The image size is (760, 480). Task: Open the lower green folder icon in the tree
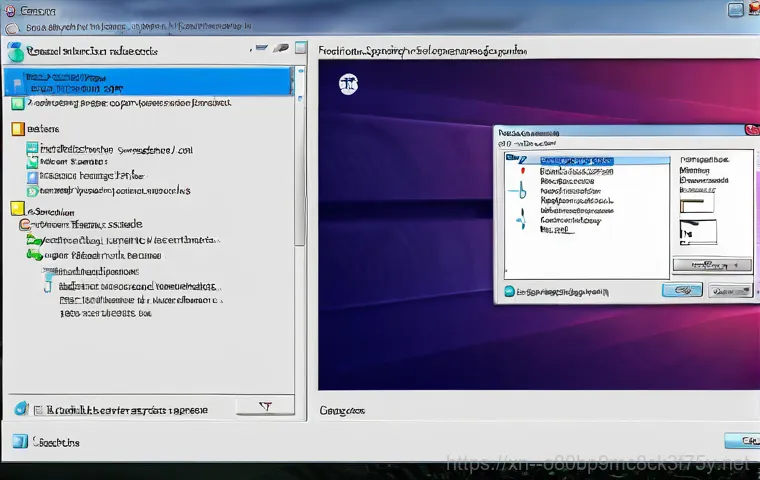(x=34, y=255)
